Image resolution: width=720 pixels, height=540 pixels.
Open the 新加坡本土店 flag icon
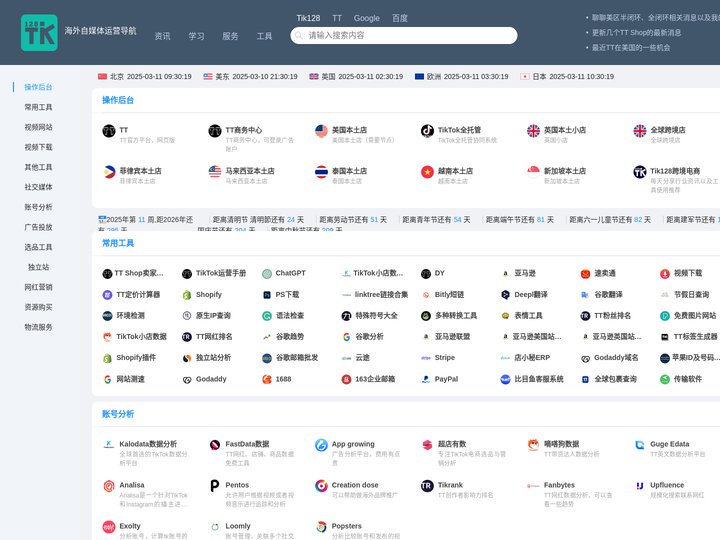pyautogui.click(x=534, y=172)
